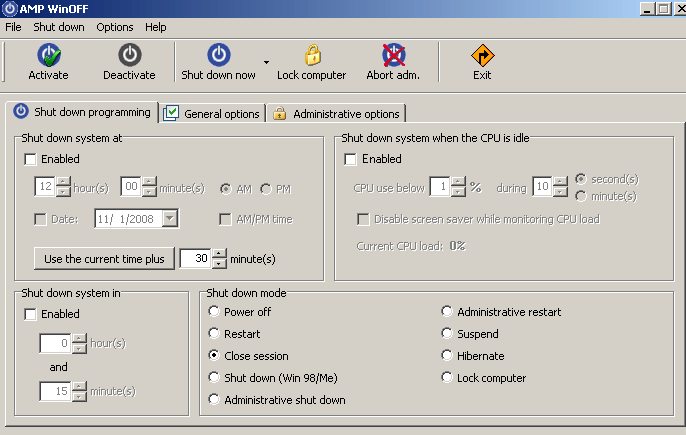Open the File menu
686x435 pixels.
pos(13,27)
